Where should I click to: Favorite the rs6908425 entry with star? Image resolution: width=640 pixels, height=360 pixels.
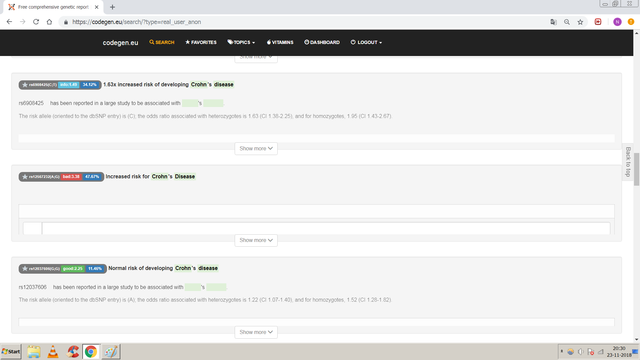pos(25,85)
